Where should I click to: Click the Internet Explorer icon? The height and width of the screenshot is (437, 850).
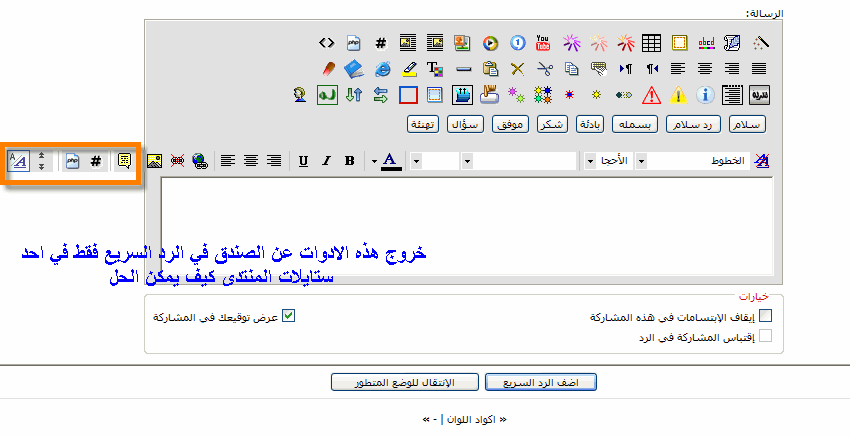pos(381,69)
